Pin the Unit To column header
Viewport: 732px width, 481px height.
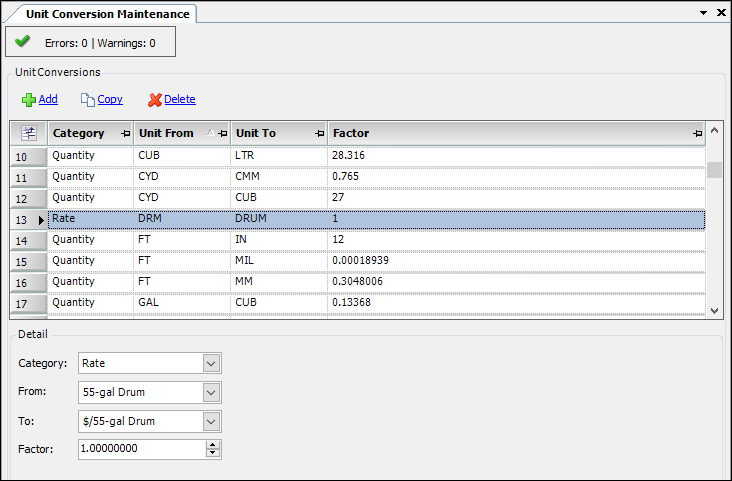pyautogui.click(x=319, y=133)
